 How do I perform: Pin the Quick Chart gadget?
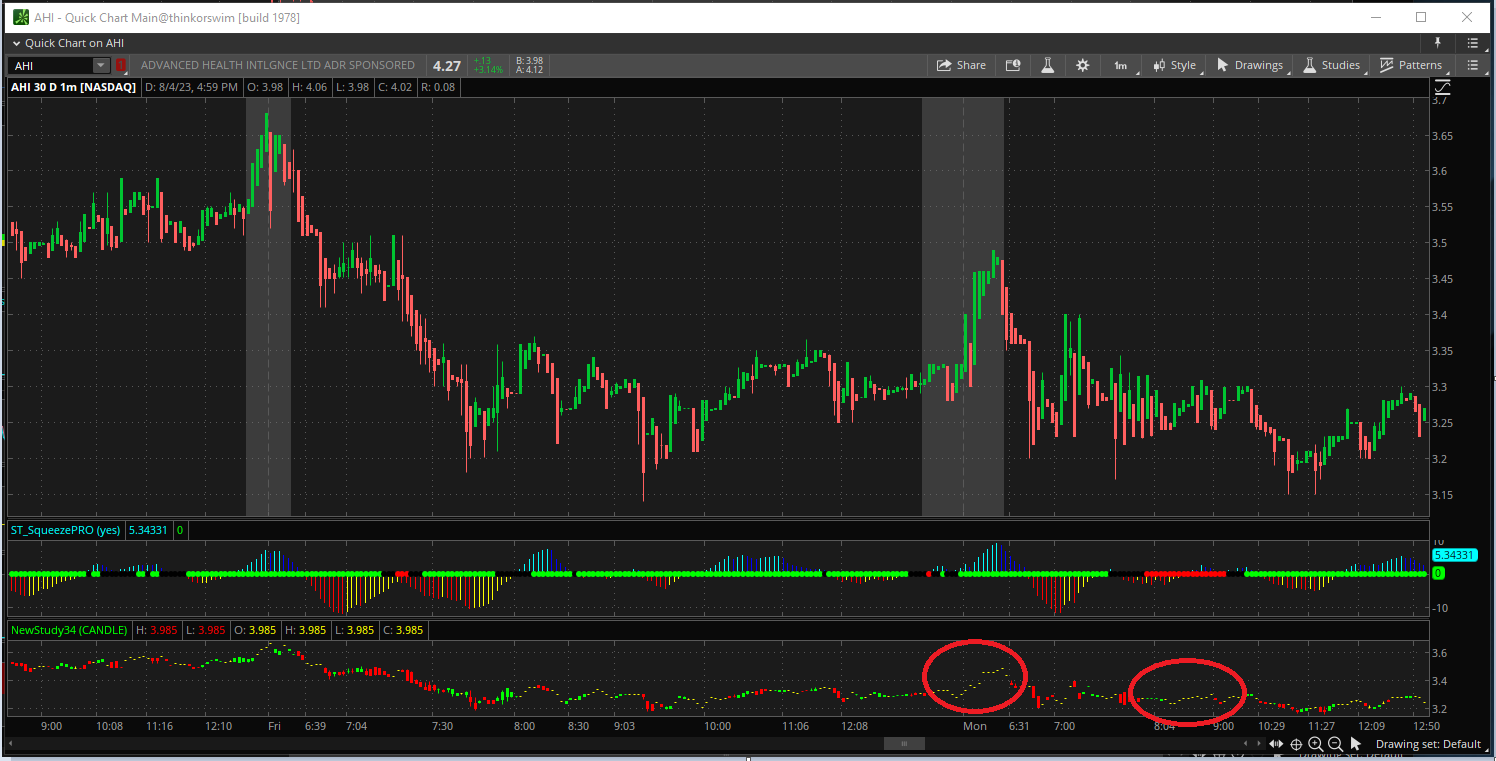(1438, 43)
